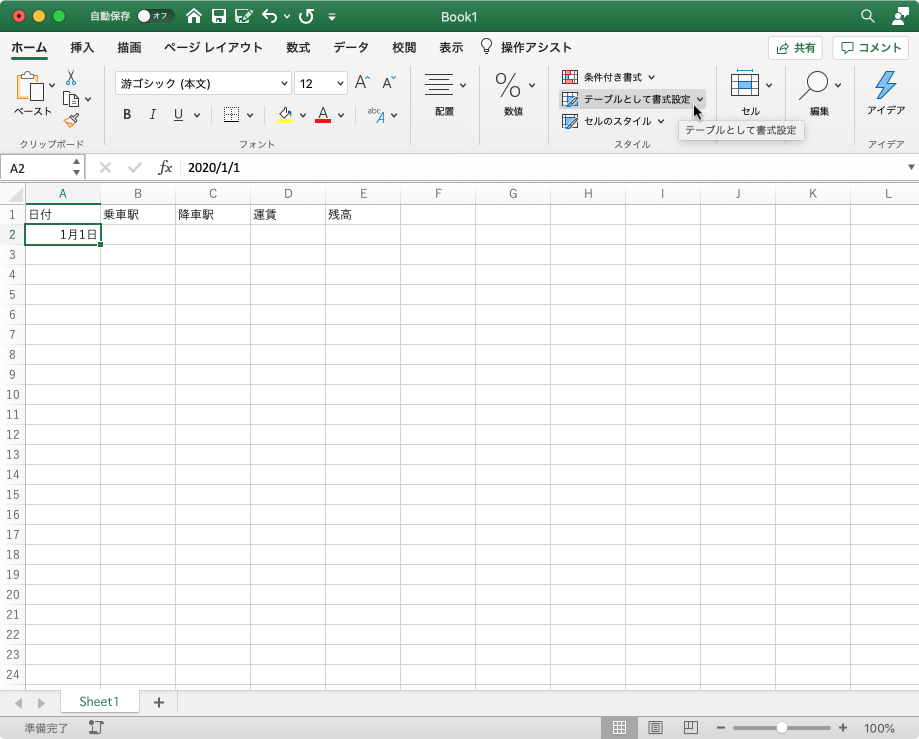Viewport: 919px width, 739px height.
Task: Toggle underline formatting
Action: click(x=178, y=115)
